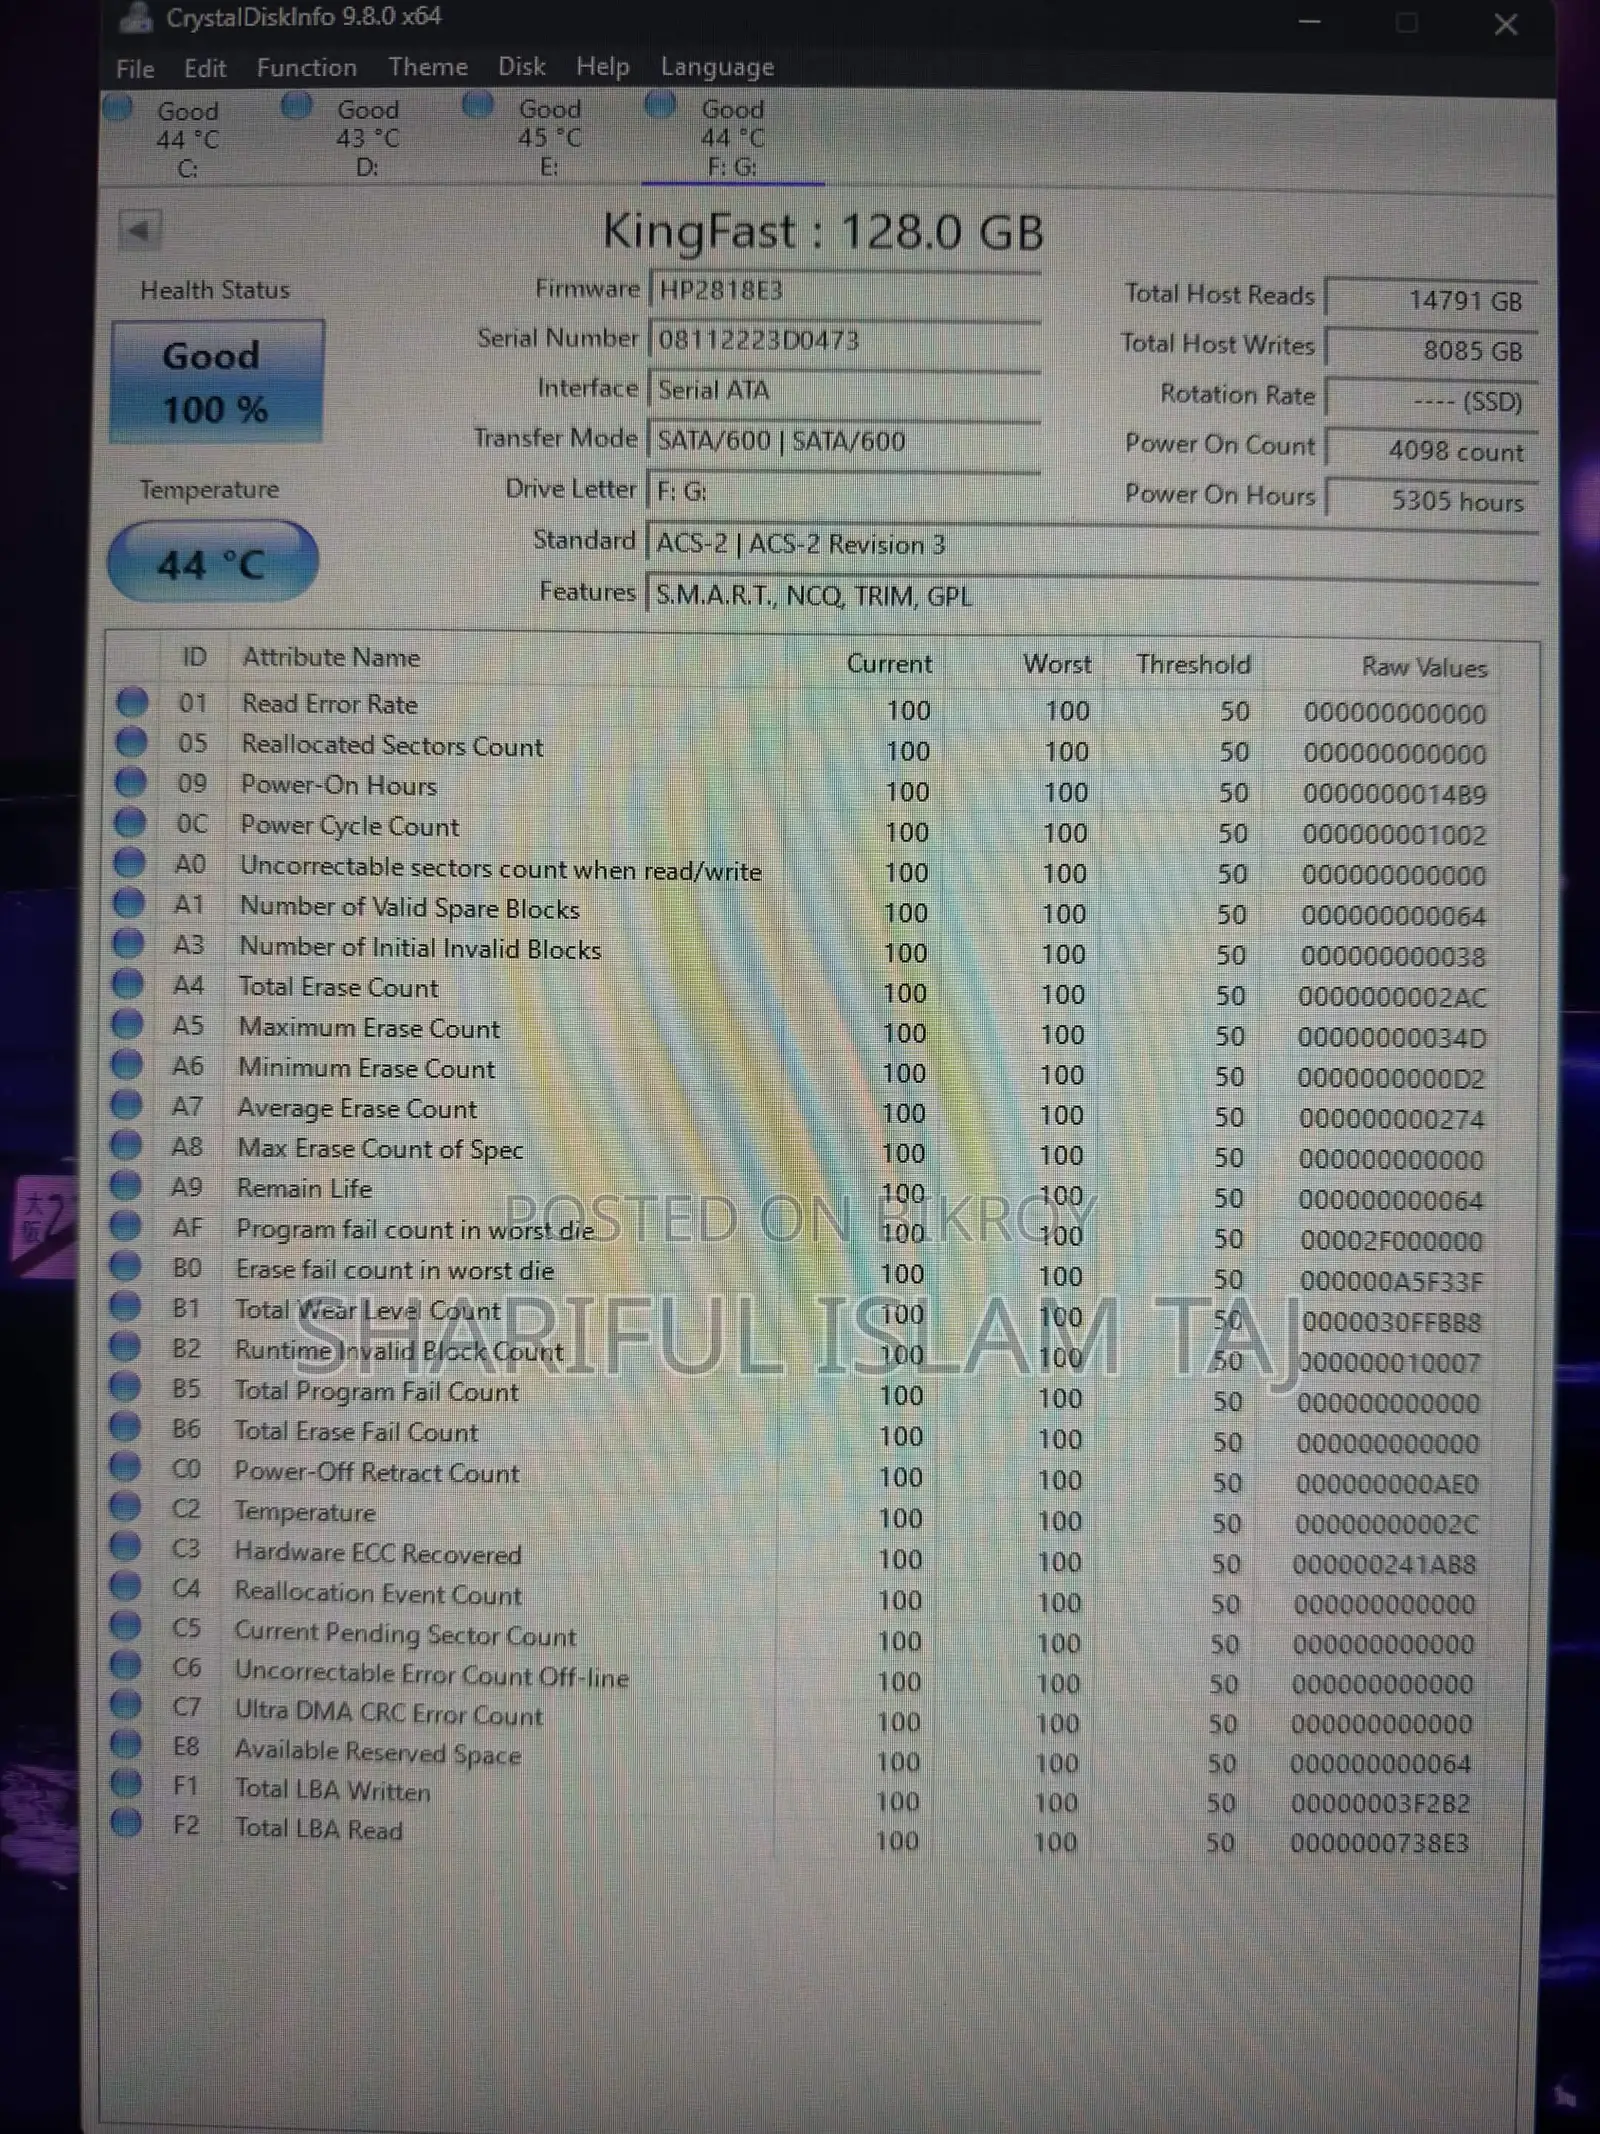Click the Attribute Name column header
This screenshot has width=1600, height=2134.
pyautogui.click(x=331, y=657)
